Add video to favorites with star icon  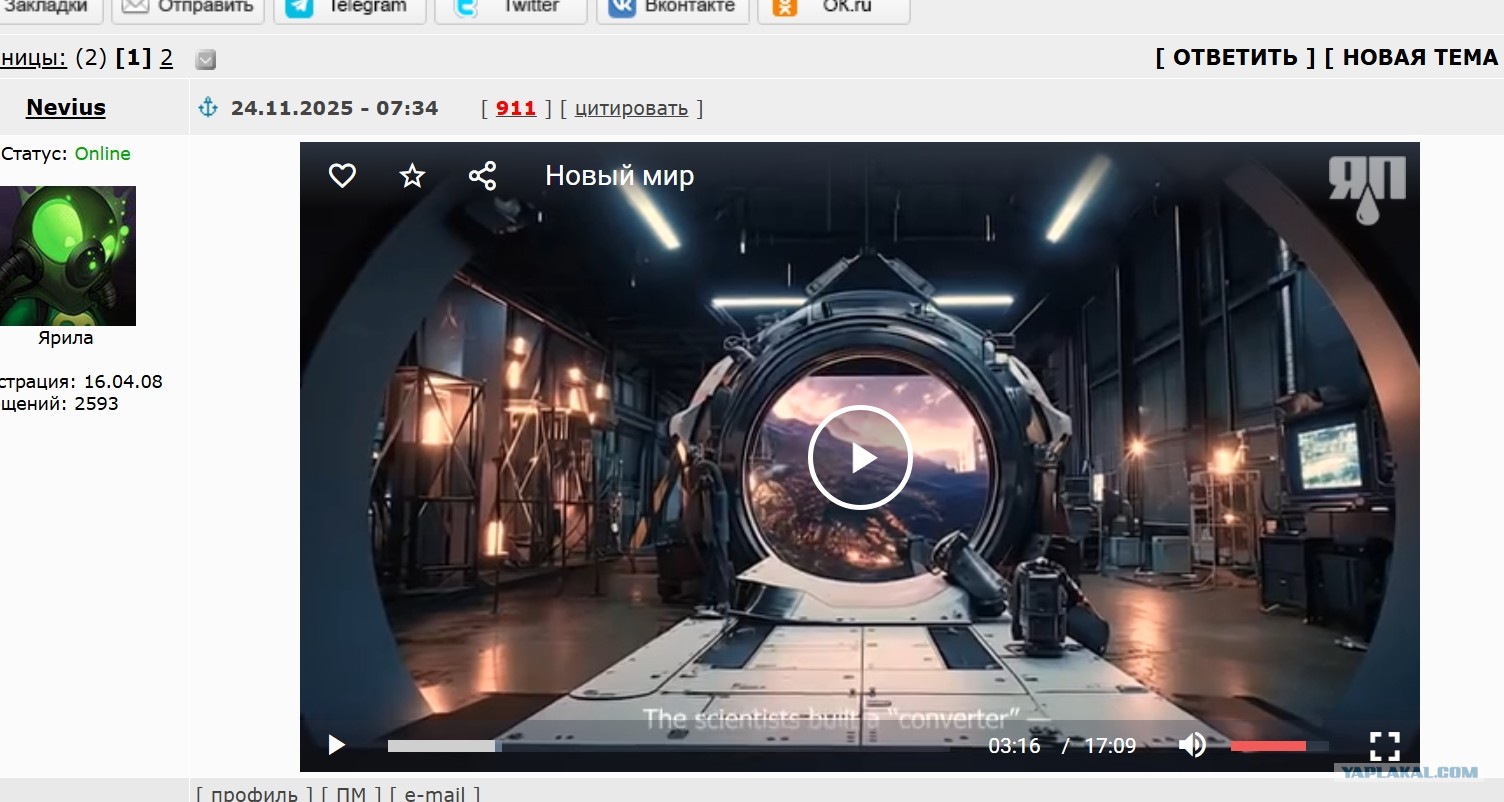[412, 177]
